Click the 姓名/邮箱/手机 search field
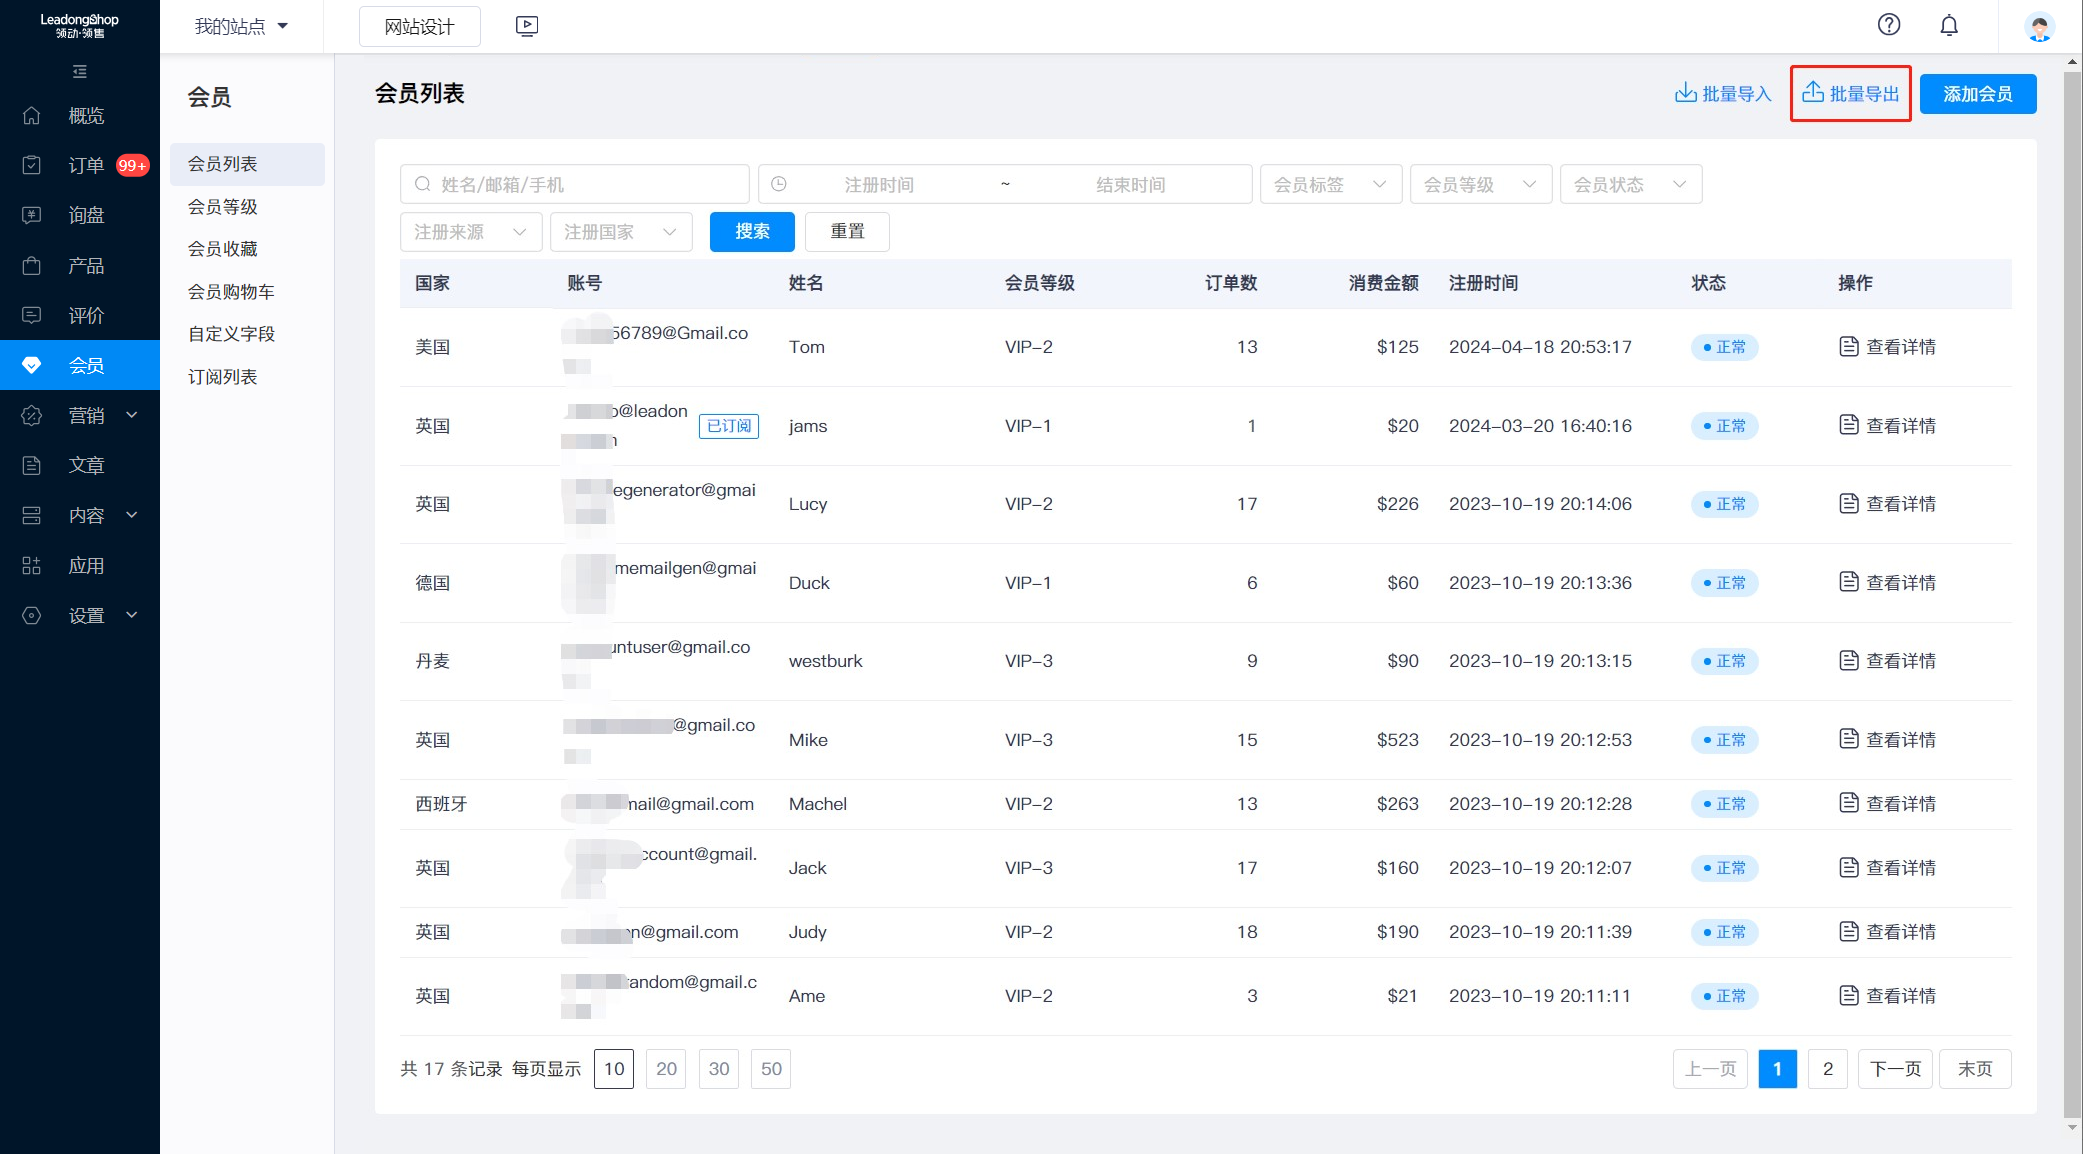This screenshot has height=1154, width=2083. point(575,185)
